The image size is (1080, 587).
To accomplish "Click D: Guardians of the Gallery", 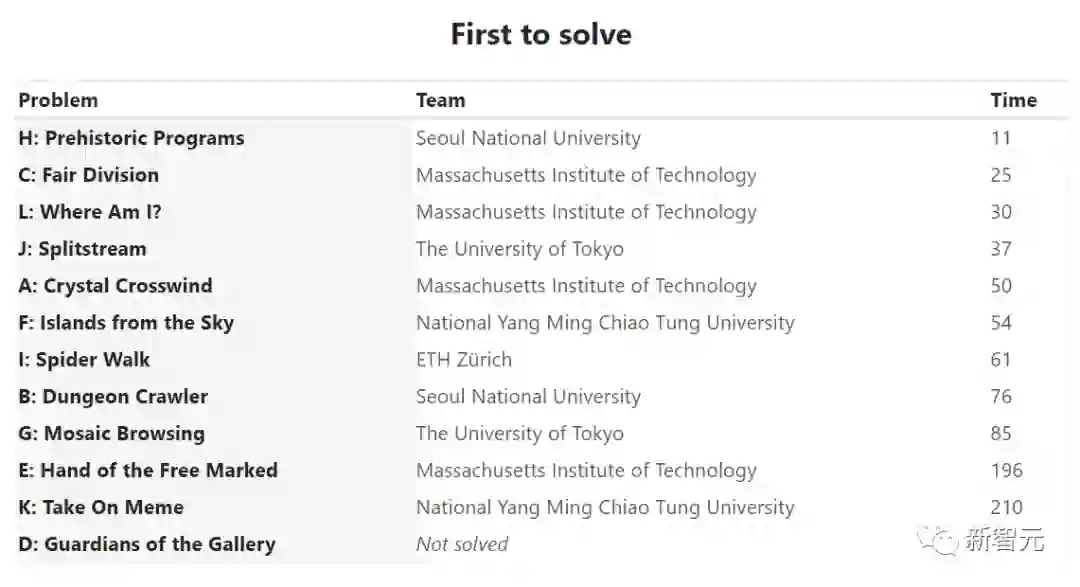I will pos(146,545).
